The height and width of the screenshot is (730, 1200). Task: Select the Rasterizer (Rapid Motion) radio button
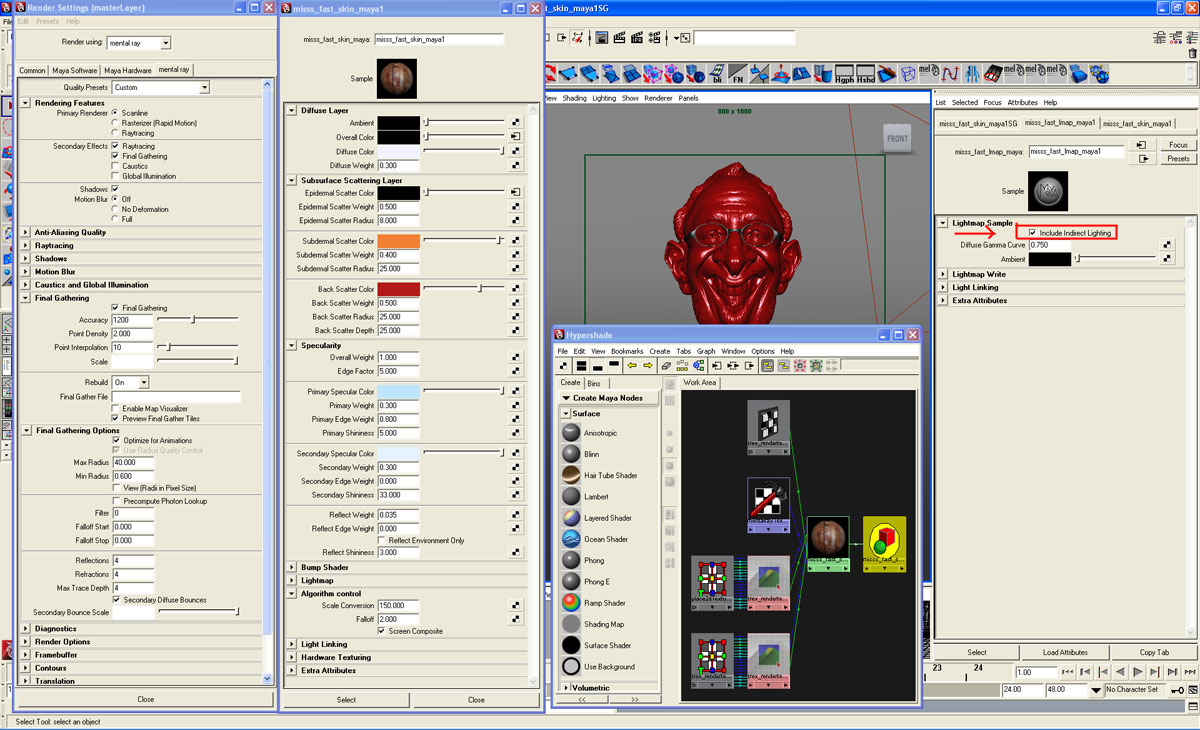pos(115,123)
